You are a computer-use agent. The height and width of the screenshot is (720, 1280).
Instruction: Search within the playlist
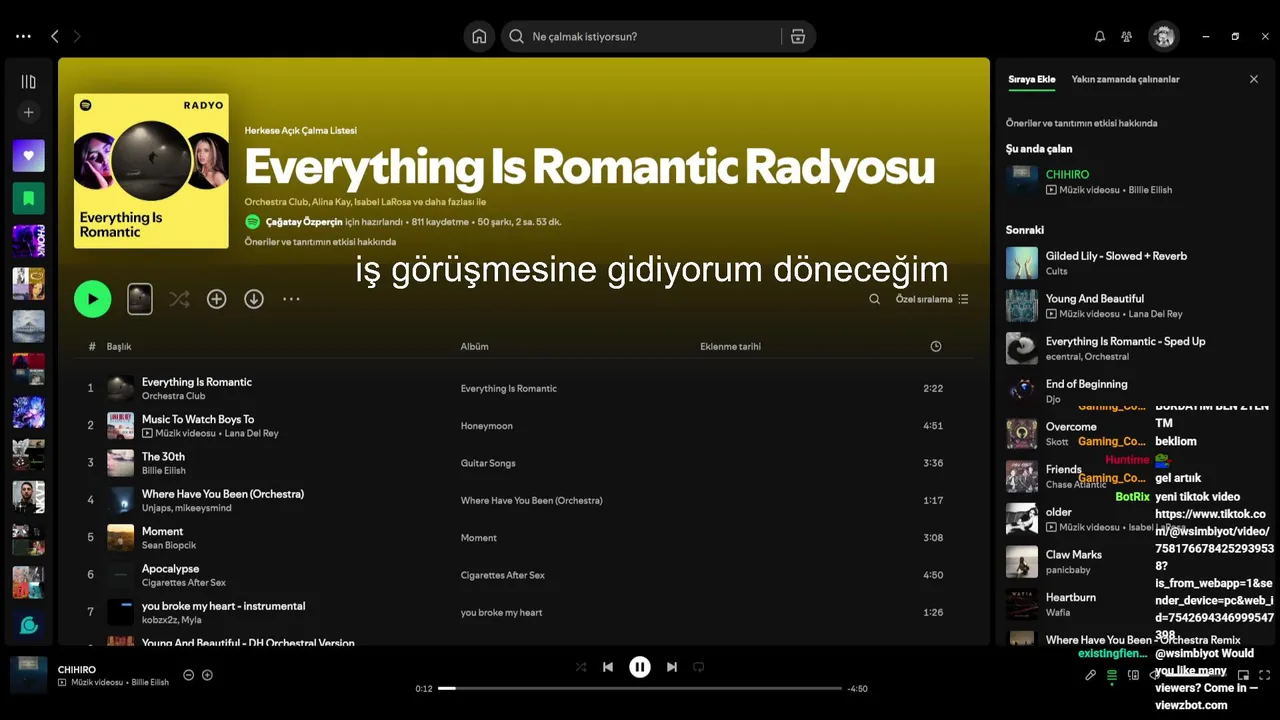tap(875, 299)
